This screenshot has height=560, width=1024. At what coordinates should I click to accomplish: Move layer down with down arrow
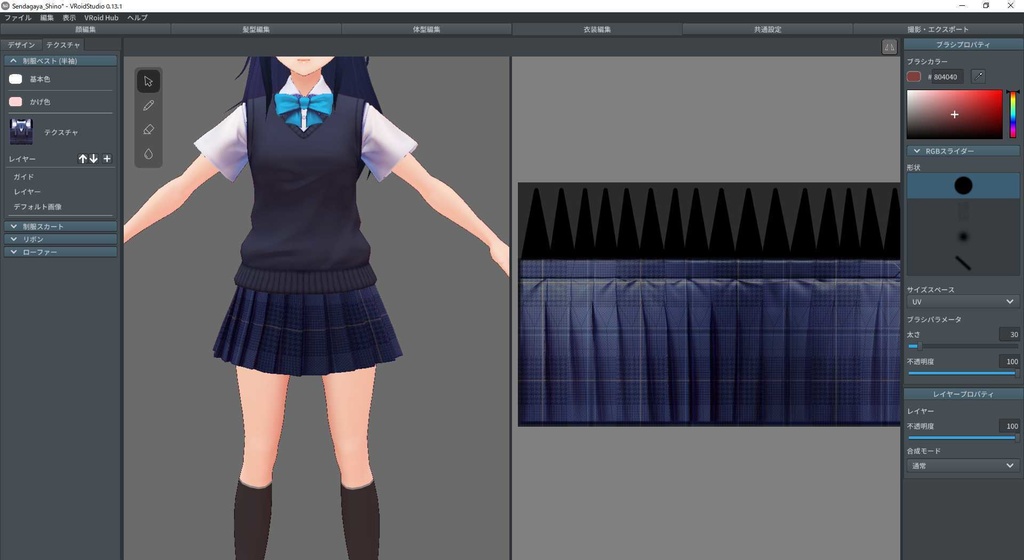[x=93, y=159]
